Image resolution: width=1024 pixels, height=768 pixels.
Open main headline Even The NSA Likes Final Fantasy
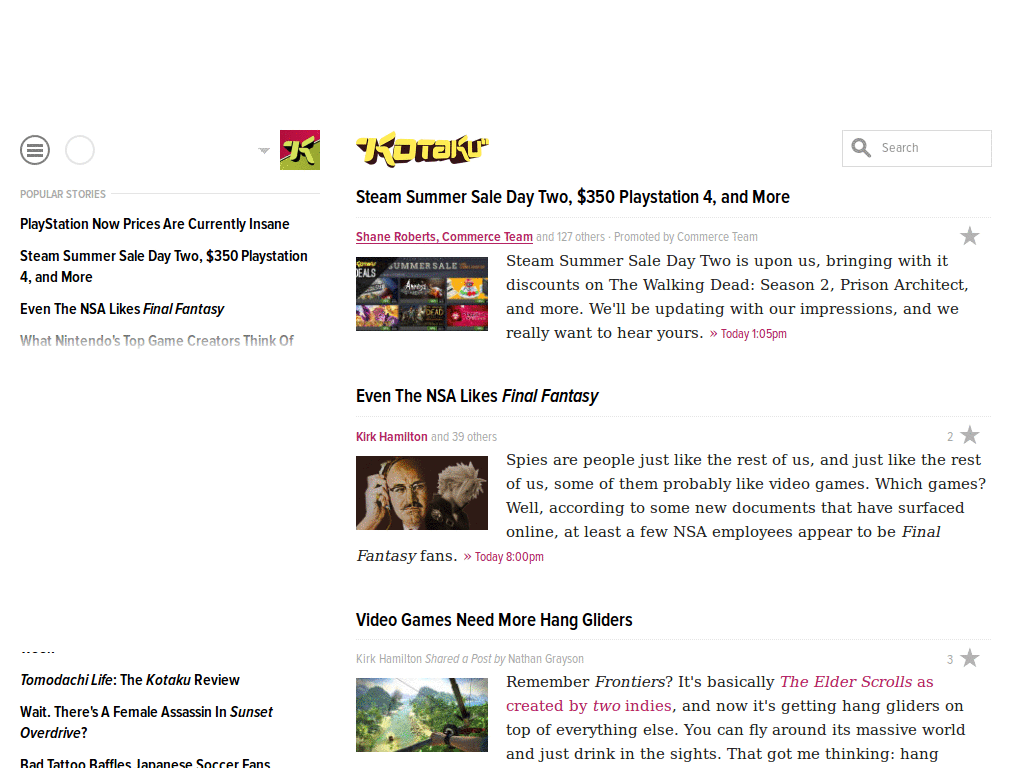[477, 396]
